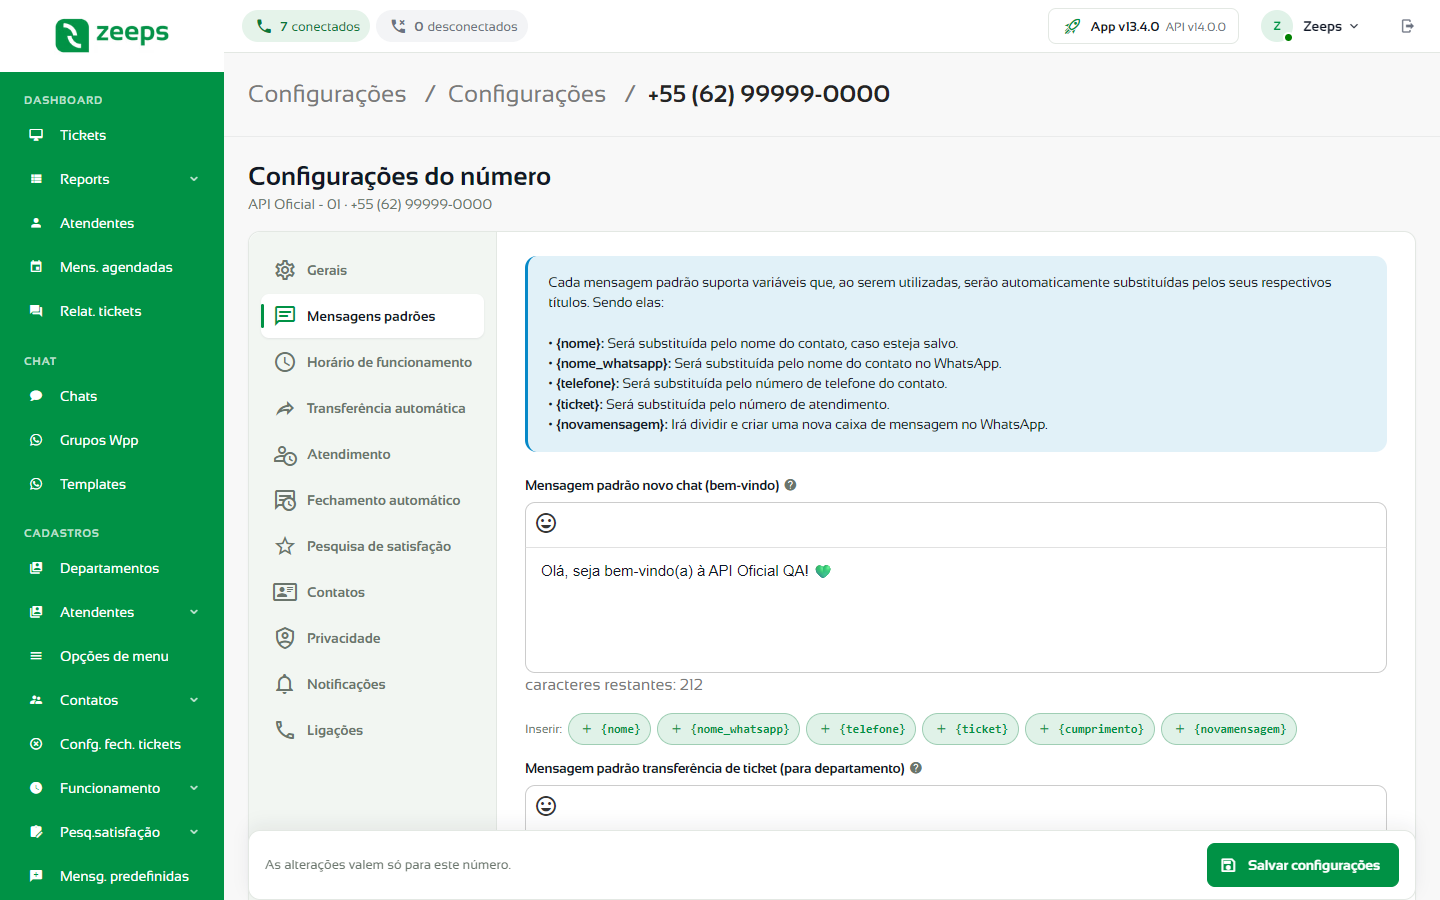Click the Grupos Wpp WhatsApp icon
The image size is (1440, 900).
[36, 440]
